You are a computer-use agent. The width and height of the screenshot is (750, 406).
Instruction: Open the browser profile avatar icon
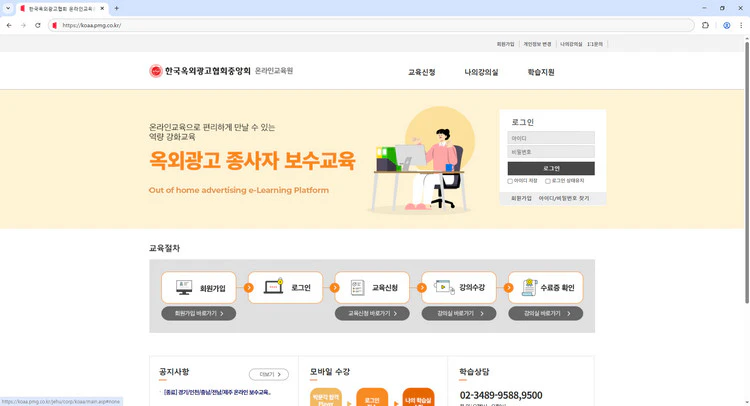pos(727,25)
